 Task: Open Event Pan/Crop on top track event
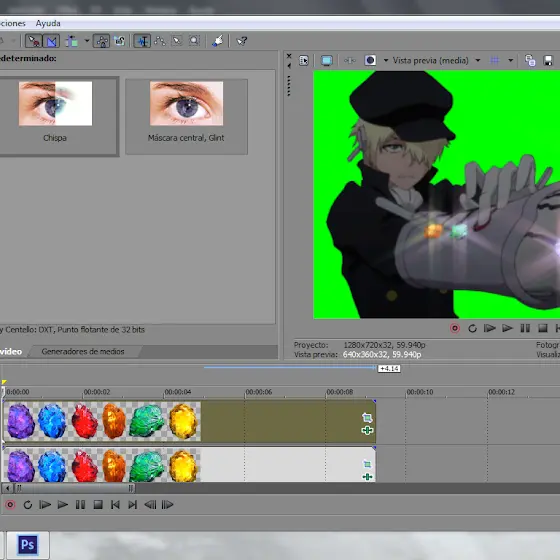tap(367, 418)
